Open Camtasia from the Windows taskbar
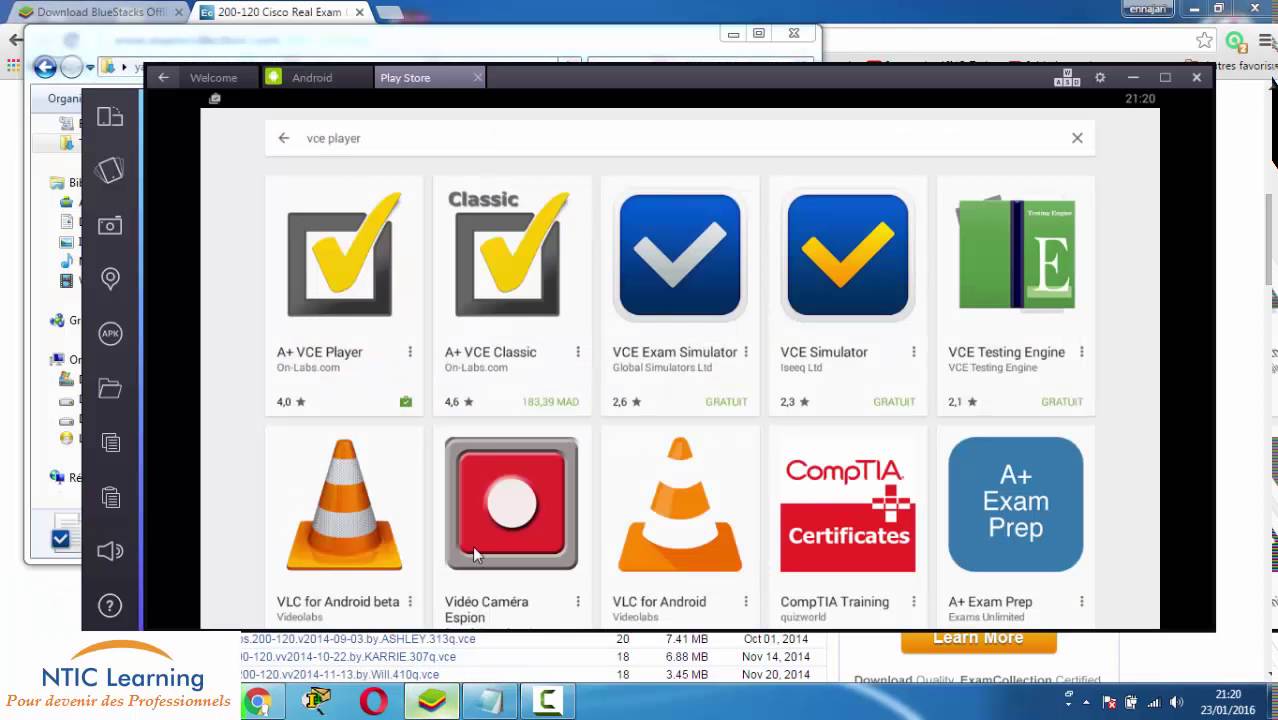 pos(548,702)
